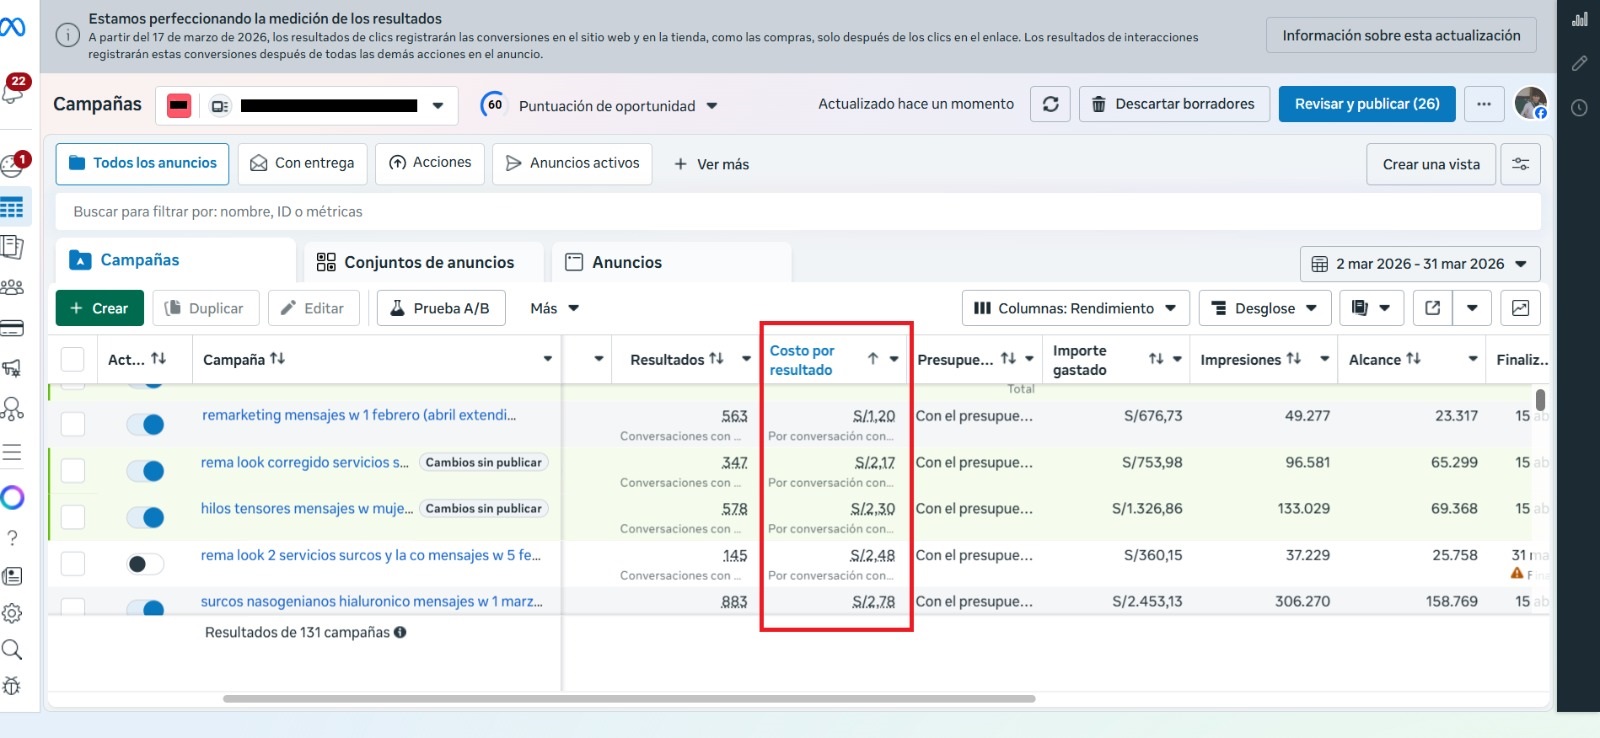The height and width of the screenshot is (738, 1600).
Task: Toggle off remarketing mensajes campaign
Action: coord(146,424)
